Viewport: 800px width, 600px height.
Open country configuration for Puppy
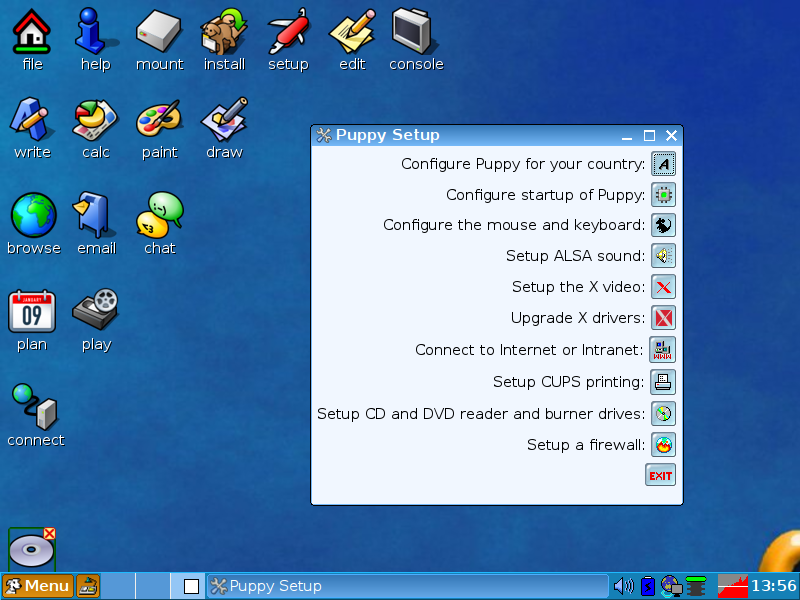[661, 164]
